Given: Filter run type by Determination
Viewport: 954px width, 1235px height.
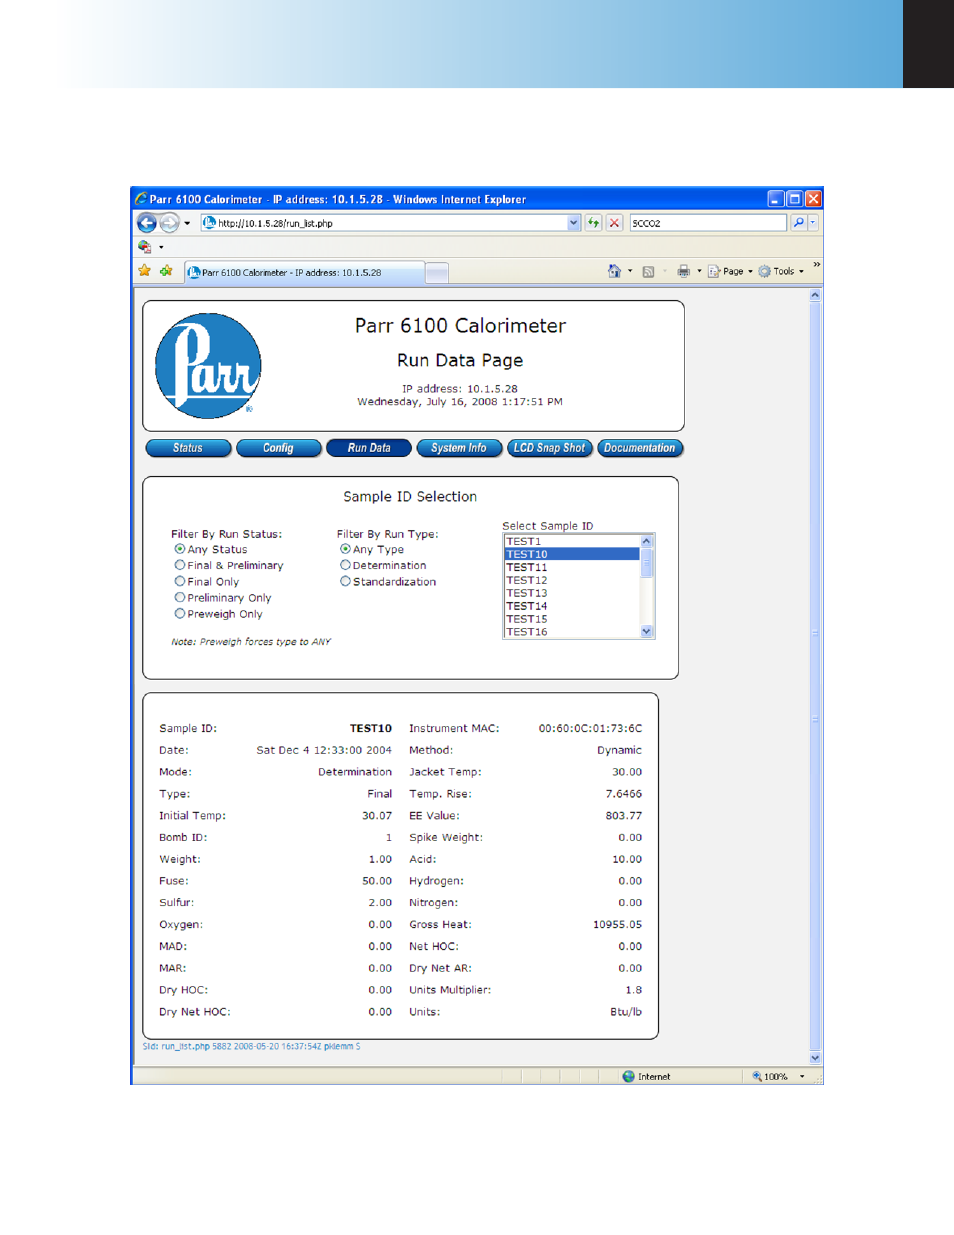Looking at the screenshot, I should (x=345, y=565).
